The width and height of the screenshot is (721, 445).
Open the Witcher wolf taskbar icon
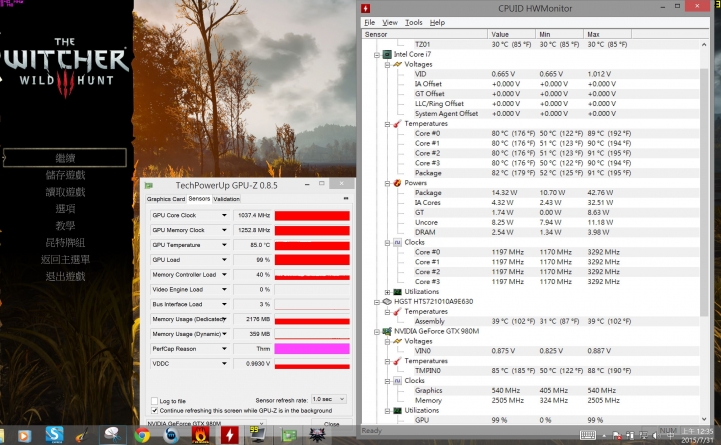pos(317,434)
